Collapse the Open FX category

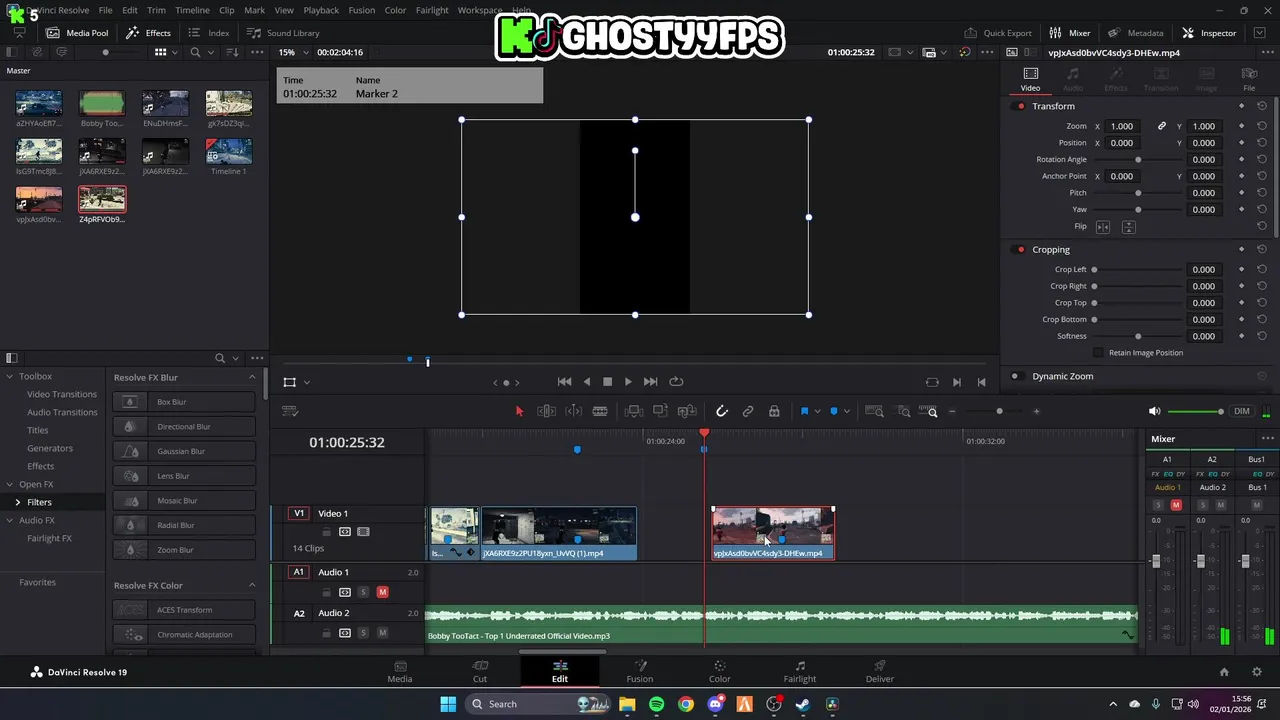(x=10, y=484)
